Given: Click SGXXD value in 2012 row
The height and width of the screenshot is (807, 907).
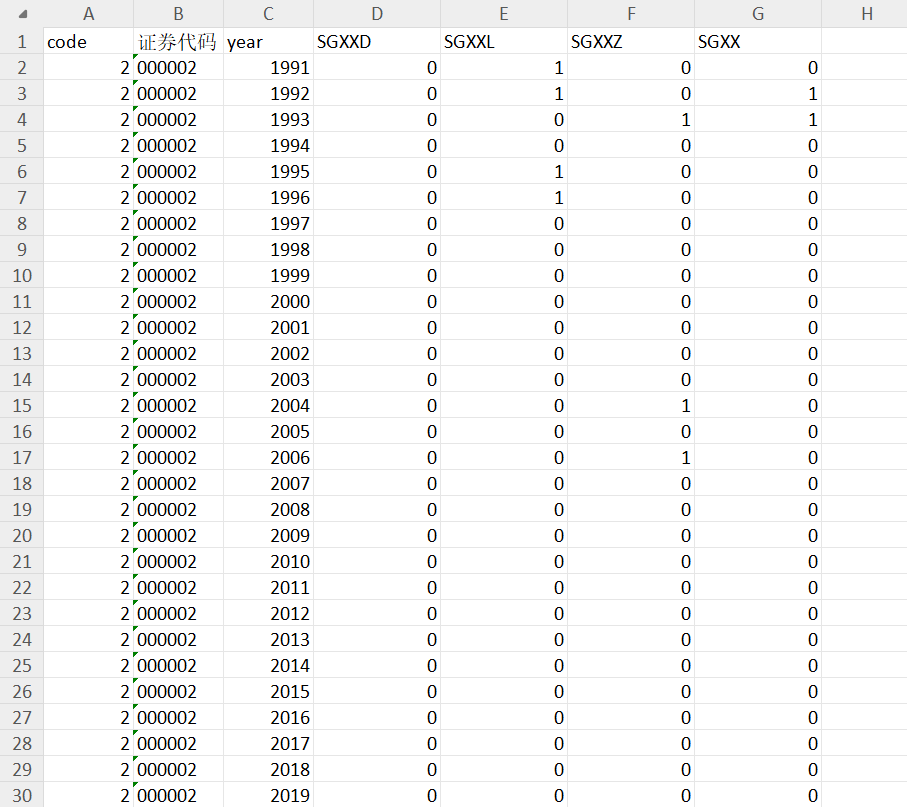Looking at the screenshot, I should [377, 614].
